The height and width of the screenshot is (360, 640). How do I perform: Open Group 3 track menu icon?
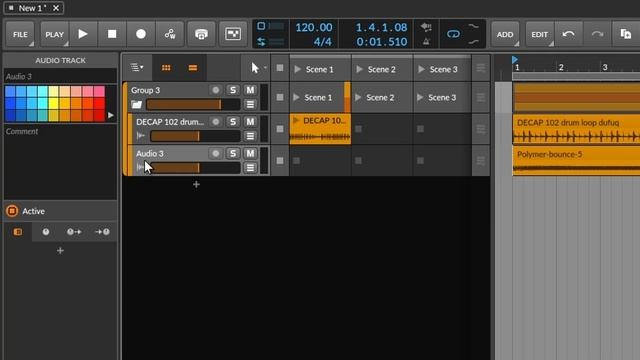(x=250, y=104)
